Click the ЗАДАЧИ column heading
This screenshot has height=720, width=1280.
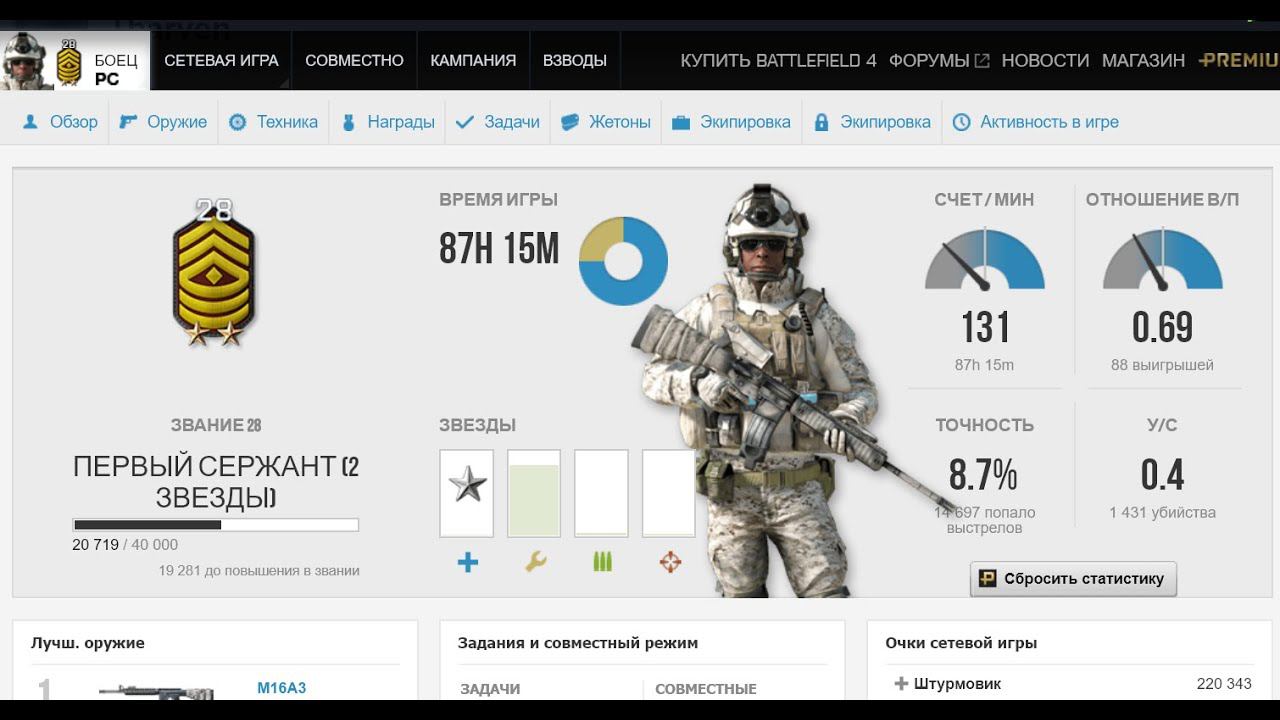pyautogui.click(x=490, y=689)
